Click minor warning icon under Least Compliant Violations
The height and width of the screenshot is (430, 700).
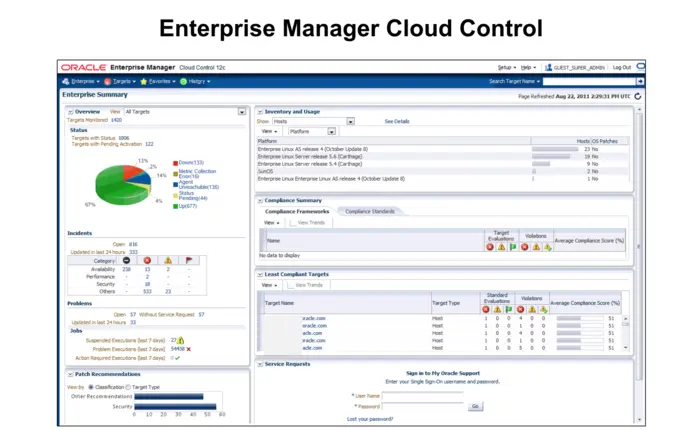[x=543, y=309]
